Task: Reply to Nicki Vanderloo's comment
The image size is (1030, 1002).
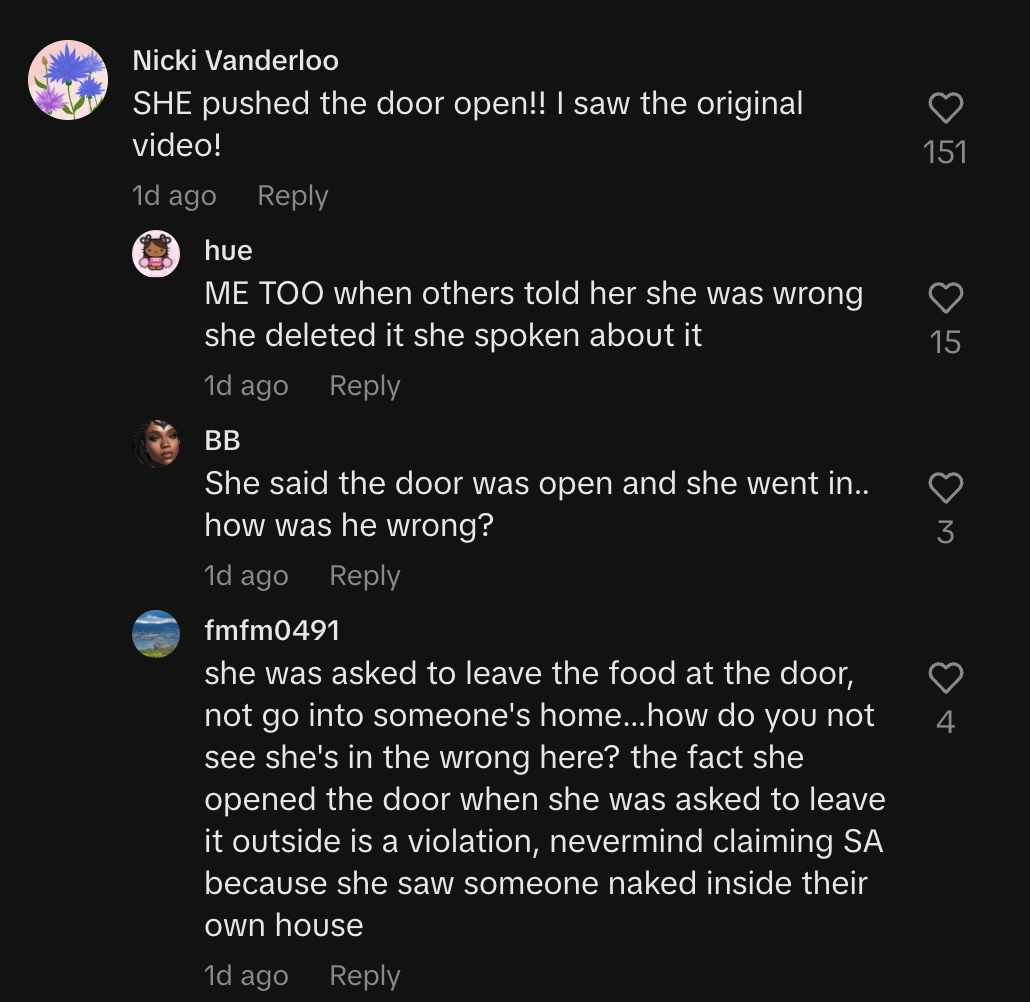Action: click(292, 196)
